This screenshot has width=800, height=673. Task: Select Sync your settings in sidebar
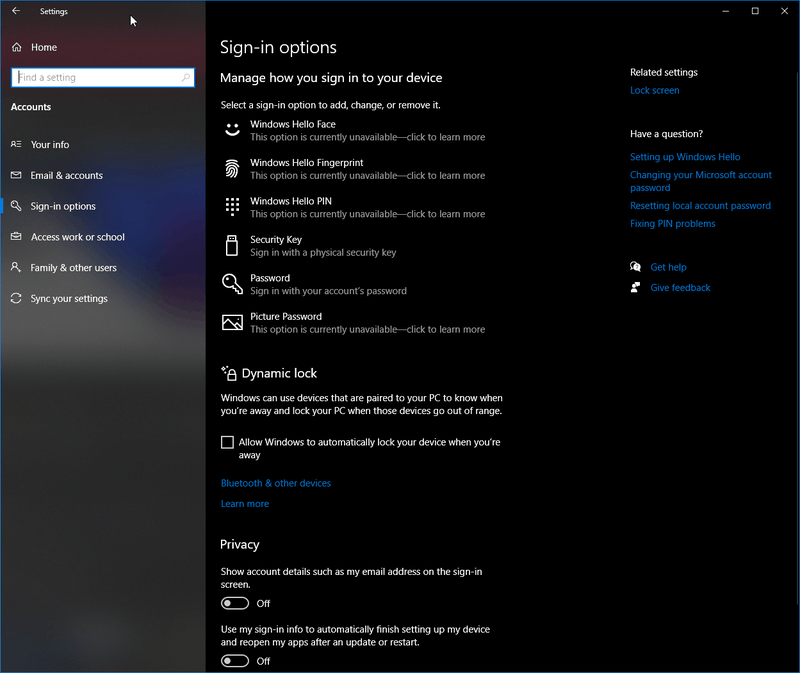coord(69,299)
